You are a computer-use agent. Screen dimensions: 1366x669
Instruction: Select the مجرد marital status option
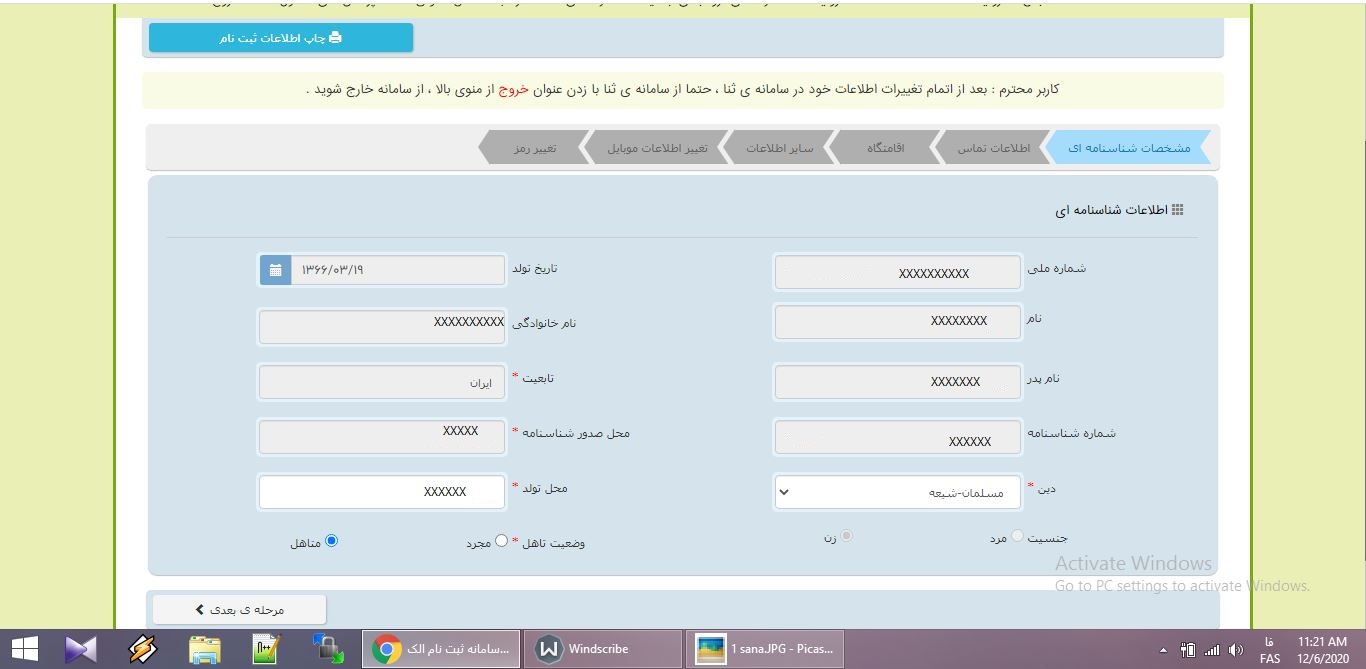[x=501, y=539]
